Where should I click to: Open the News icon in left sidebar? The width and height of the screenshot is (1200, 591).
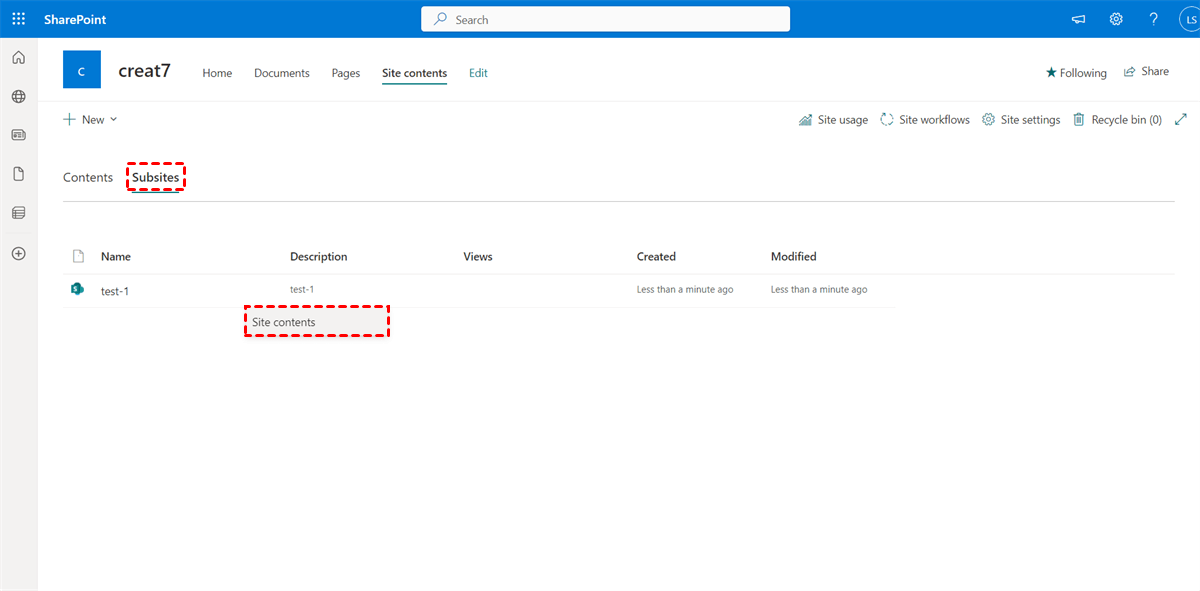click(x=18, y=135)
